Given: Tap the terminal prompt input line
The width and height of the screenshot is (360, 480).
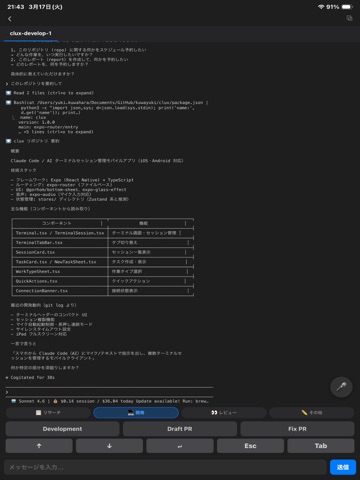Looking at the screenshot, I should tap(109, 392).
